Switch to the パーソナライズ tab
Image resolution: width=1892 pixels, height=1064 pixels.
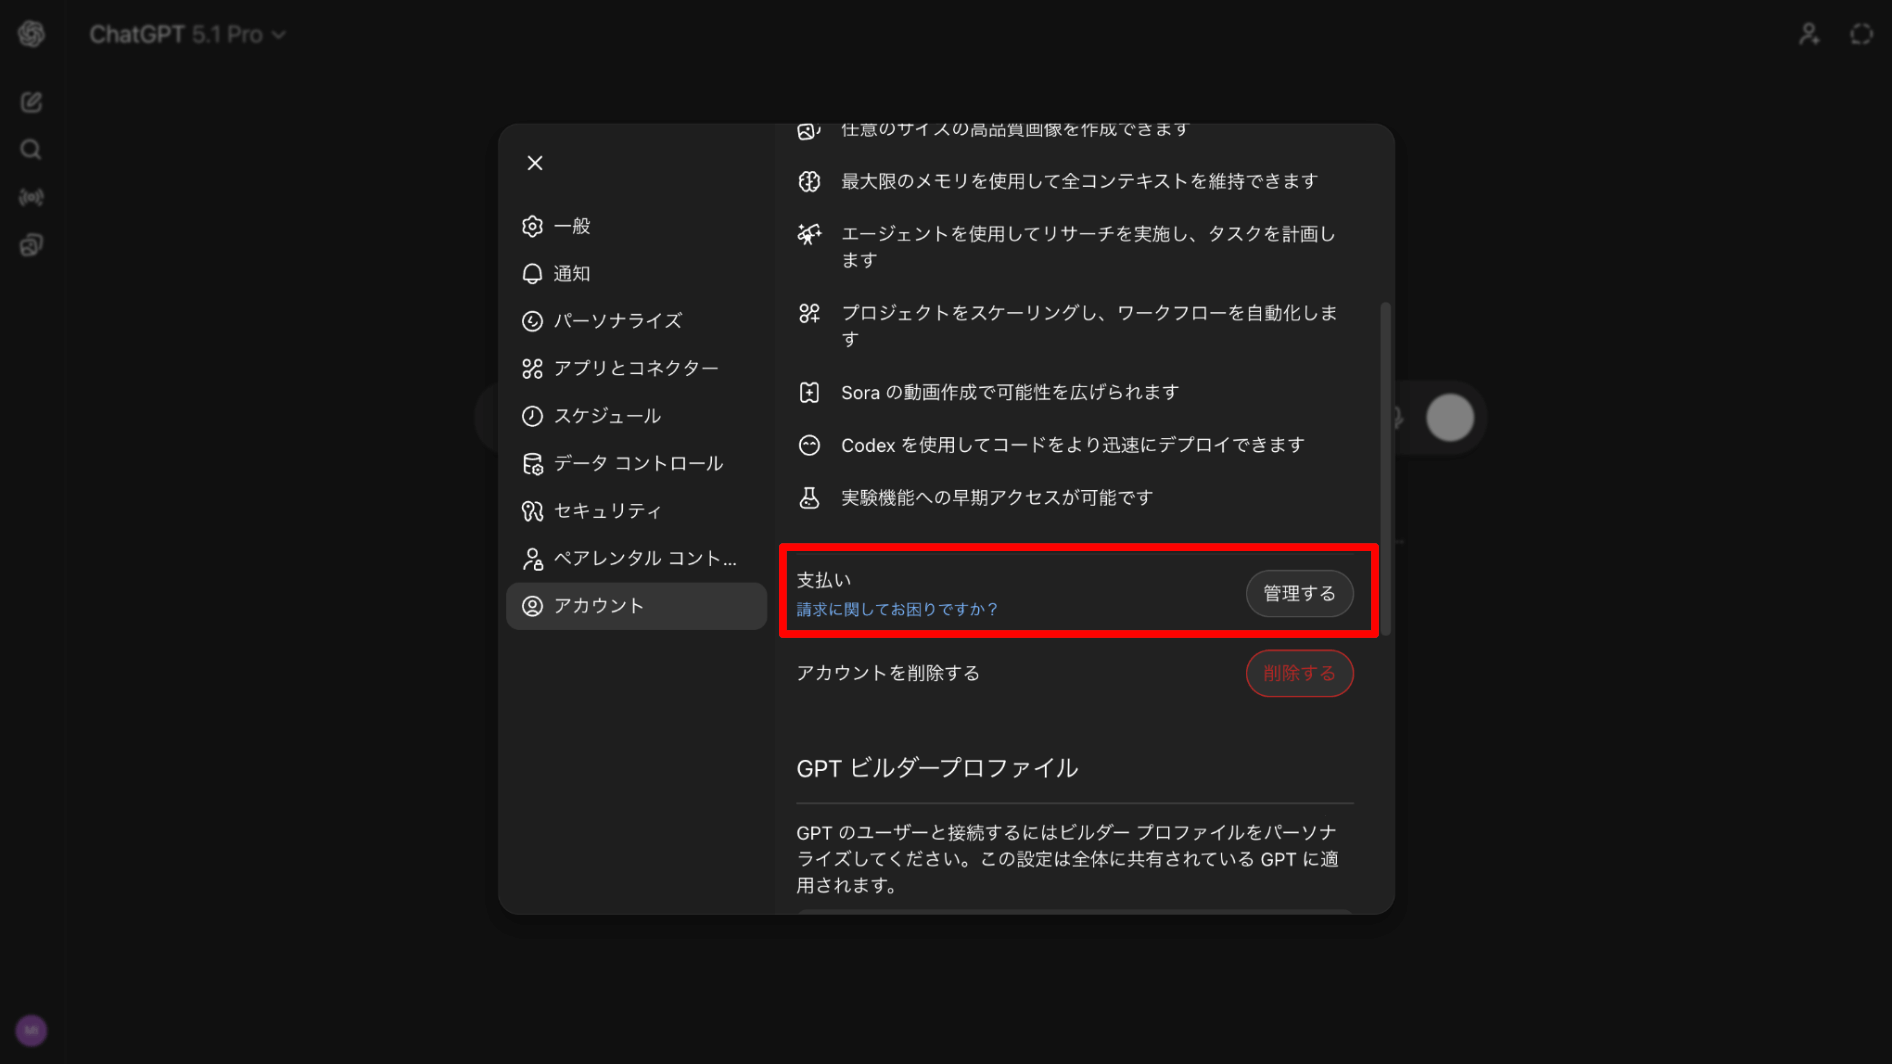point(636,321)
